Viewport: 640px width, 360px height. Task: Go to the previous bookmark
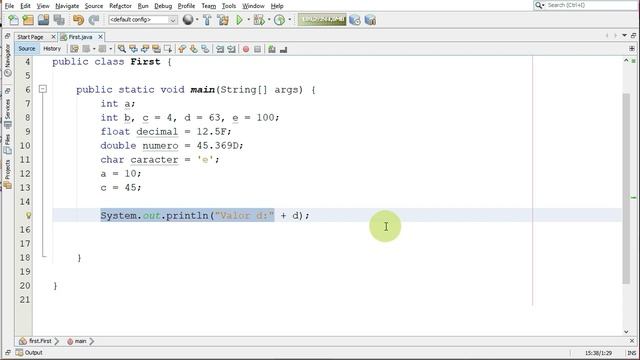point(182,49)
